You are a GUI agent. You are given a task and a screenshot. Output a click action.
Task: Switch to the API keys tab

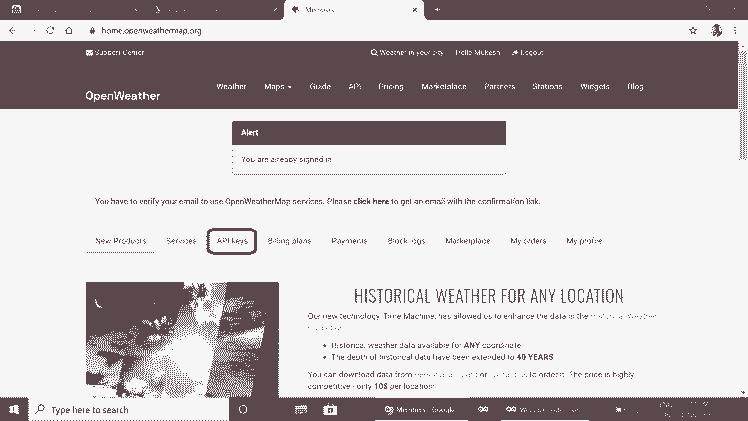click(232, 241)
